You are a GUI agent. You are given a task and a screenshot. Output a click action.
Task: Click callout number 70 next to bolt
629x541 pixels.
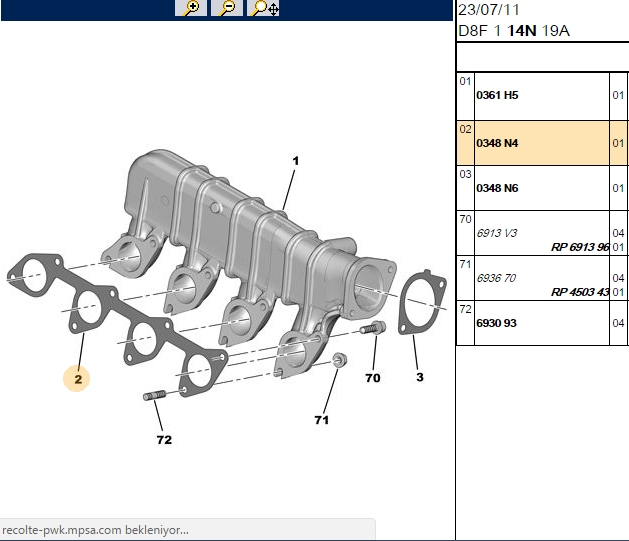click(373, 378)
